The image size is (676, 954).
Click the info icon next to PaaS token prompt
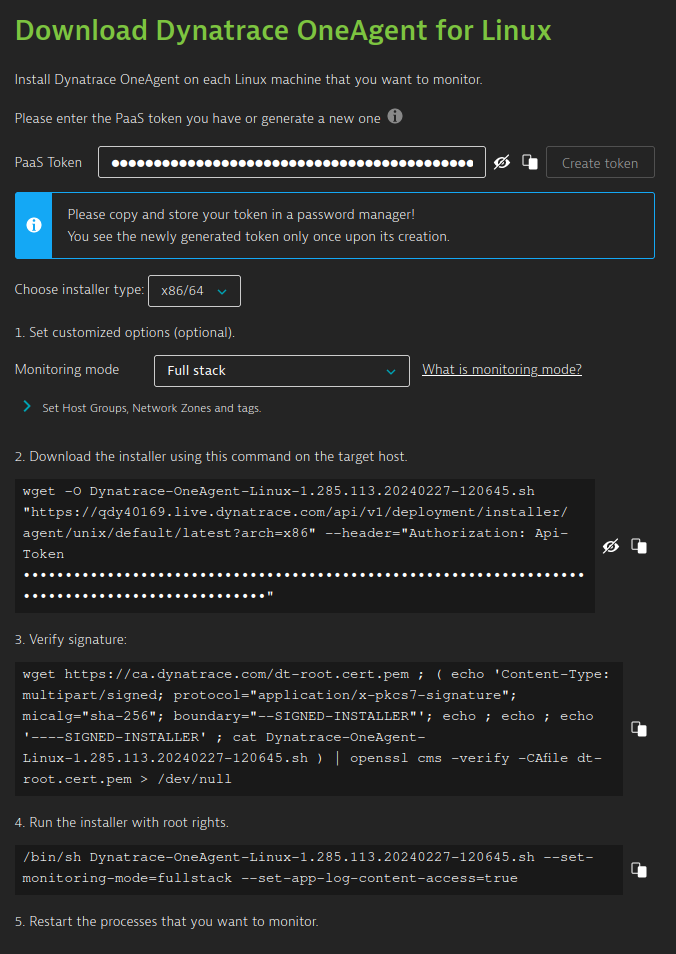tap(395, 116)
